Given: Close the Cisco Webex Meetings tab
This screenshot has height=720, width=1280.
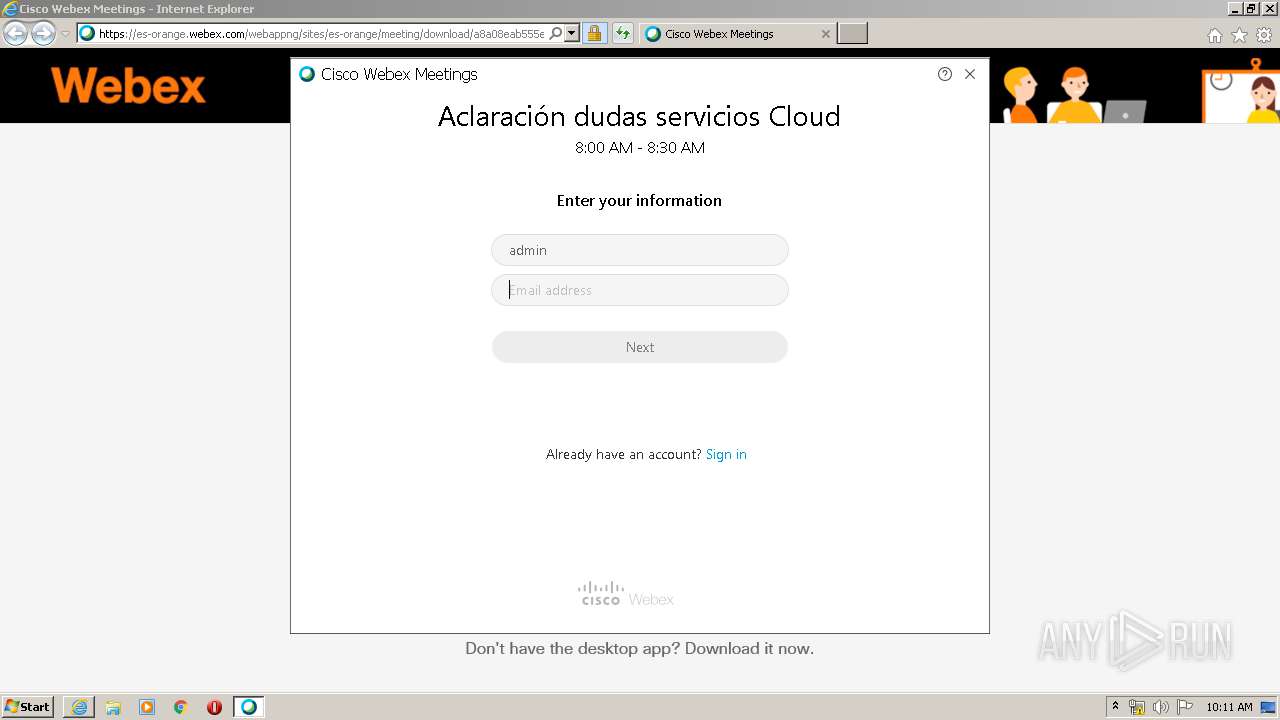Looking at the screenshot, I should (x=826, y=34).
